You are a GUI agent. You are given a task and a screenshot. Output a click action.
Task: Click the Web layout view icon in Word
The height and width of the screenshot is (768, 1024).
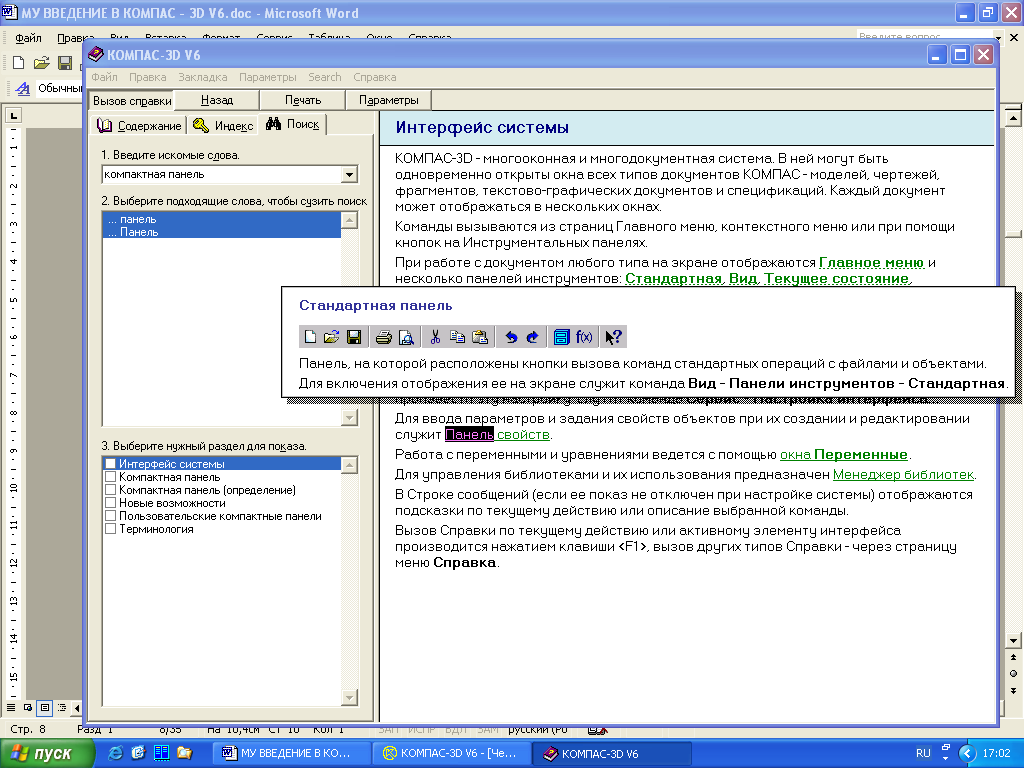tap(27, 707)
